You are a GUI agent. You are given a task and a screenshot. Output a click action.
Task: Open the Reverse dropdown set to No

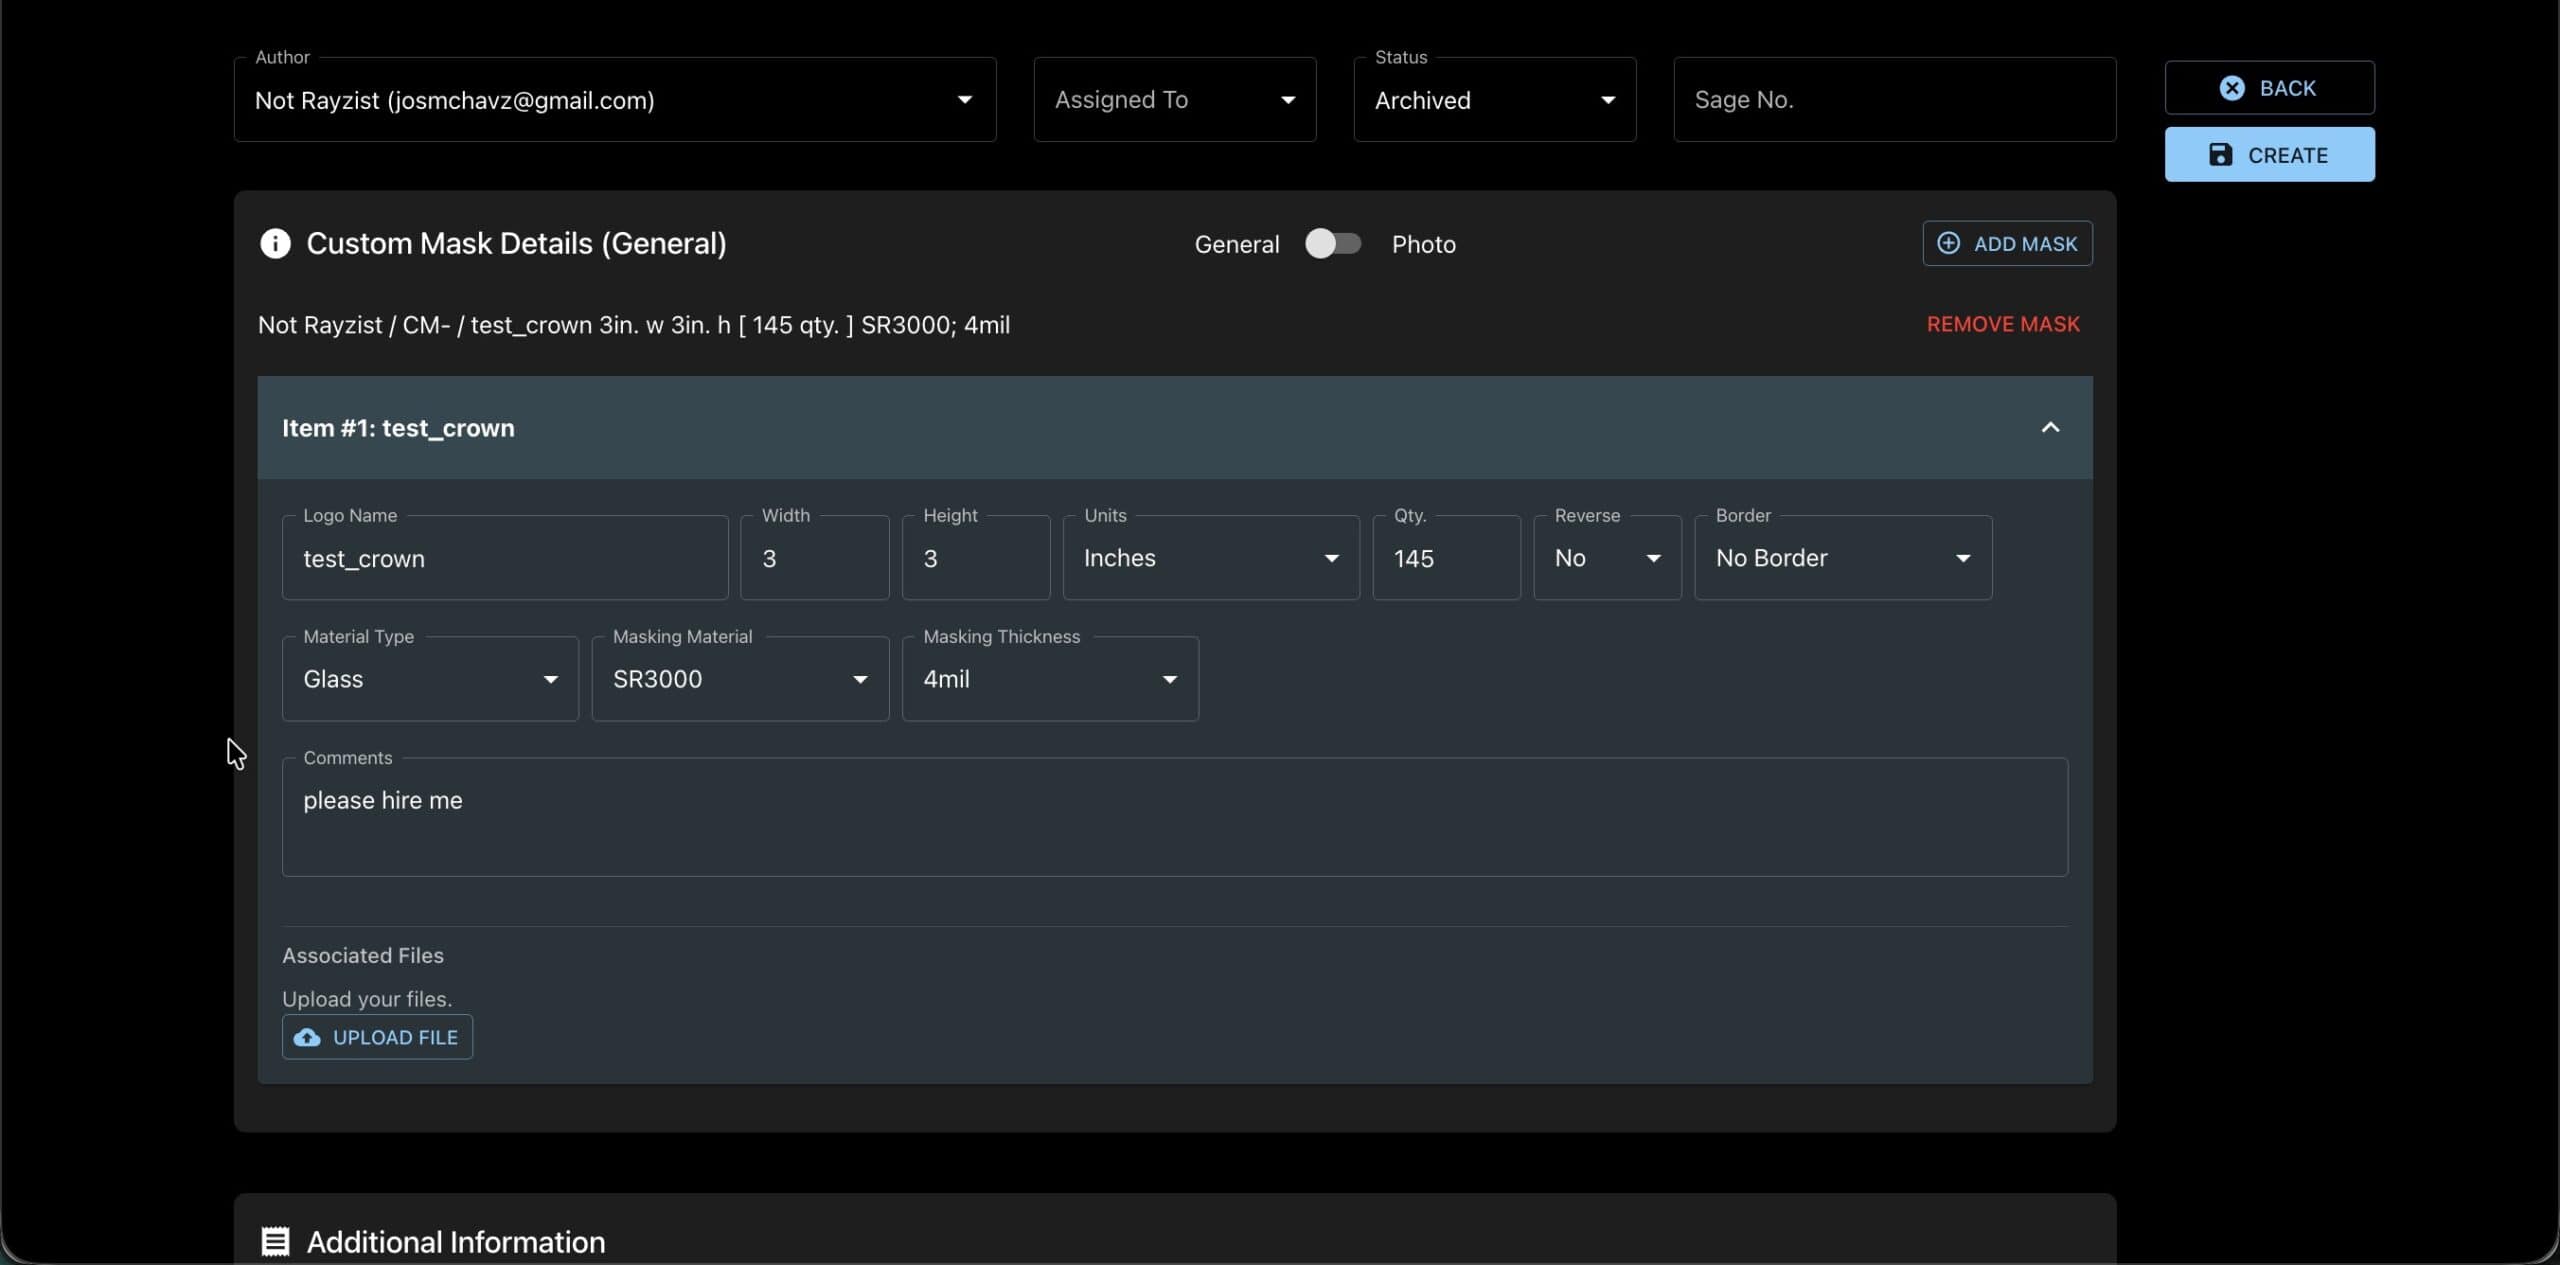(1606, 558)
